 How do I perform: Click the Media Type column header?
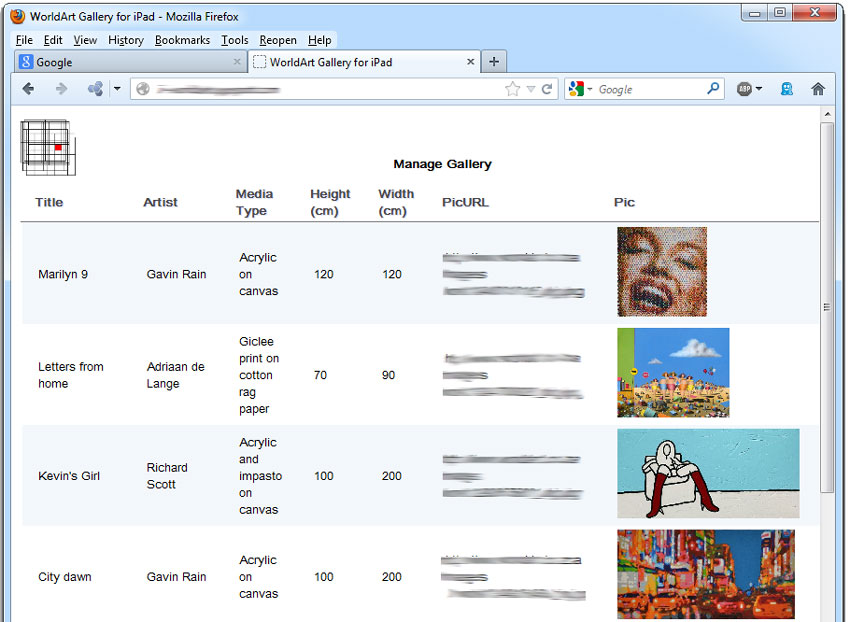254,202
